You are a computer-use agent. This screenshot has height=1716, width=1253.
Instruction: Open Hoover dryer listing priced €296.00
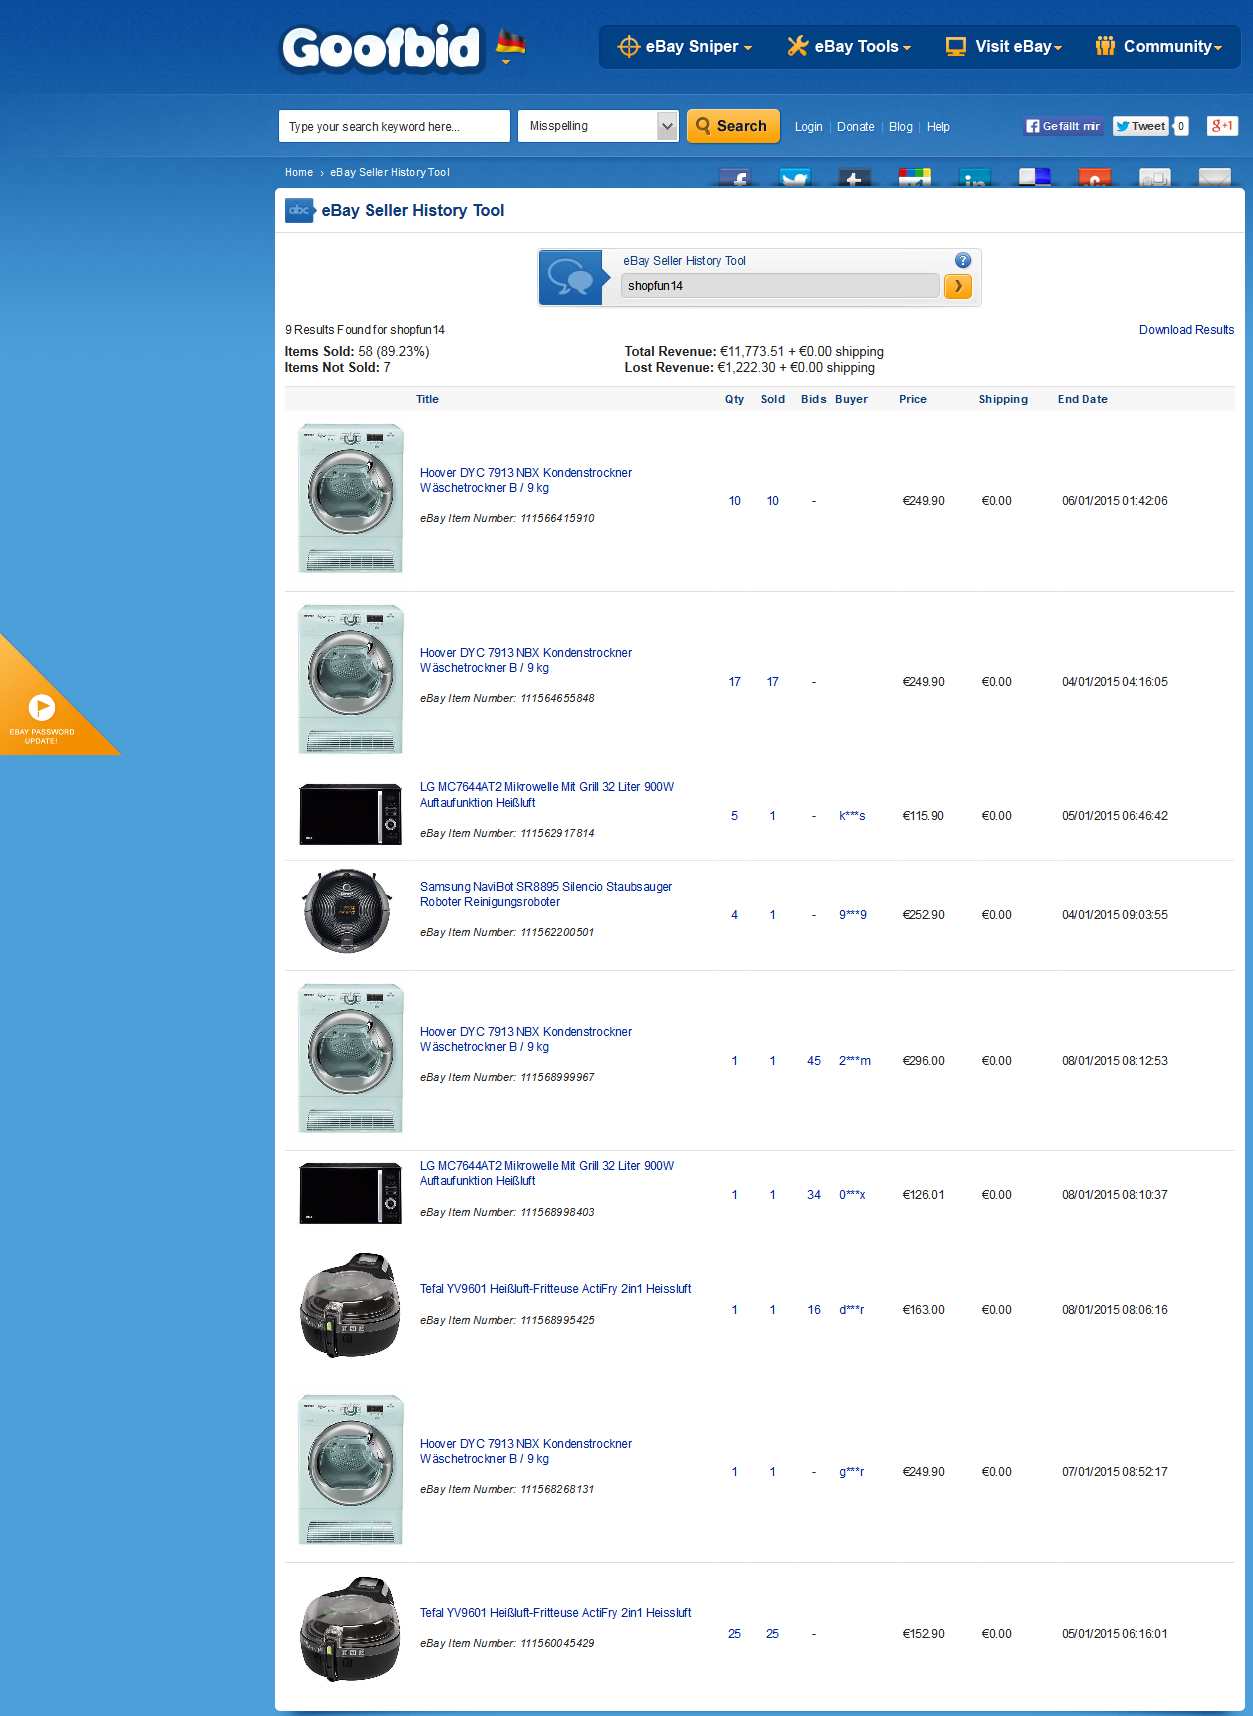(x=526, y=1039)
